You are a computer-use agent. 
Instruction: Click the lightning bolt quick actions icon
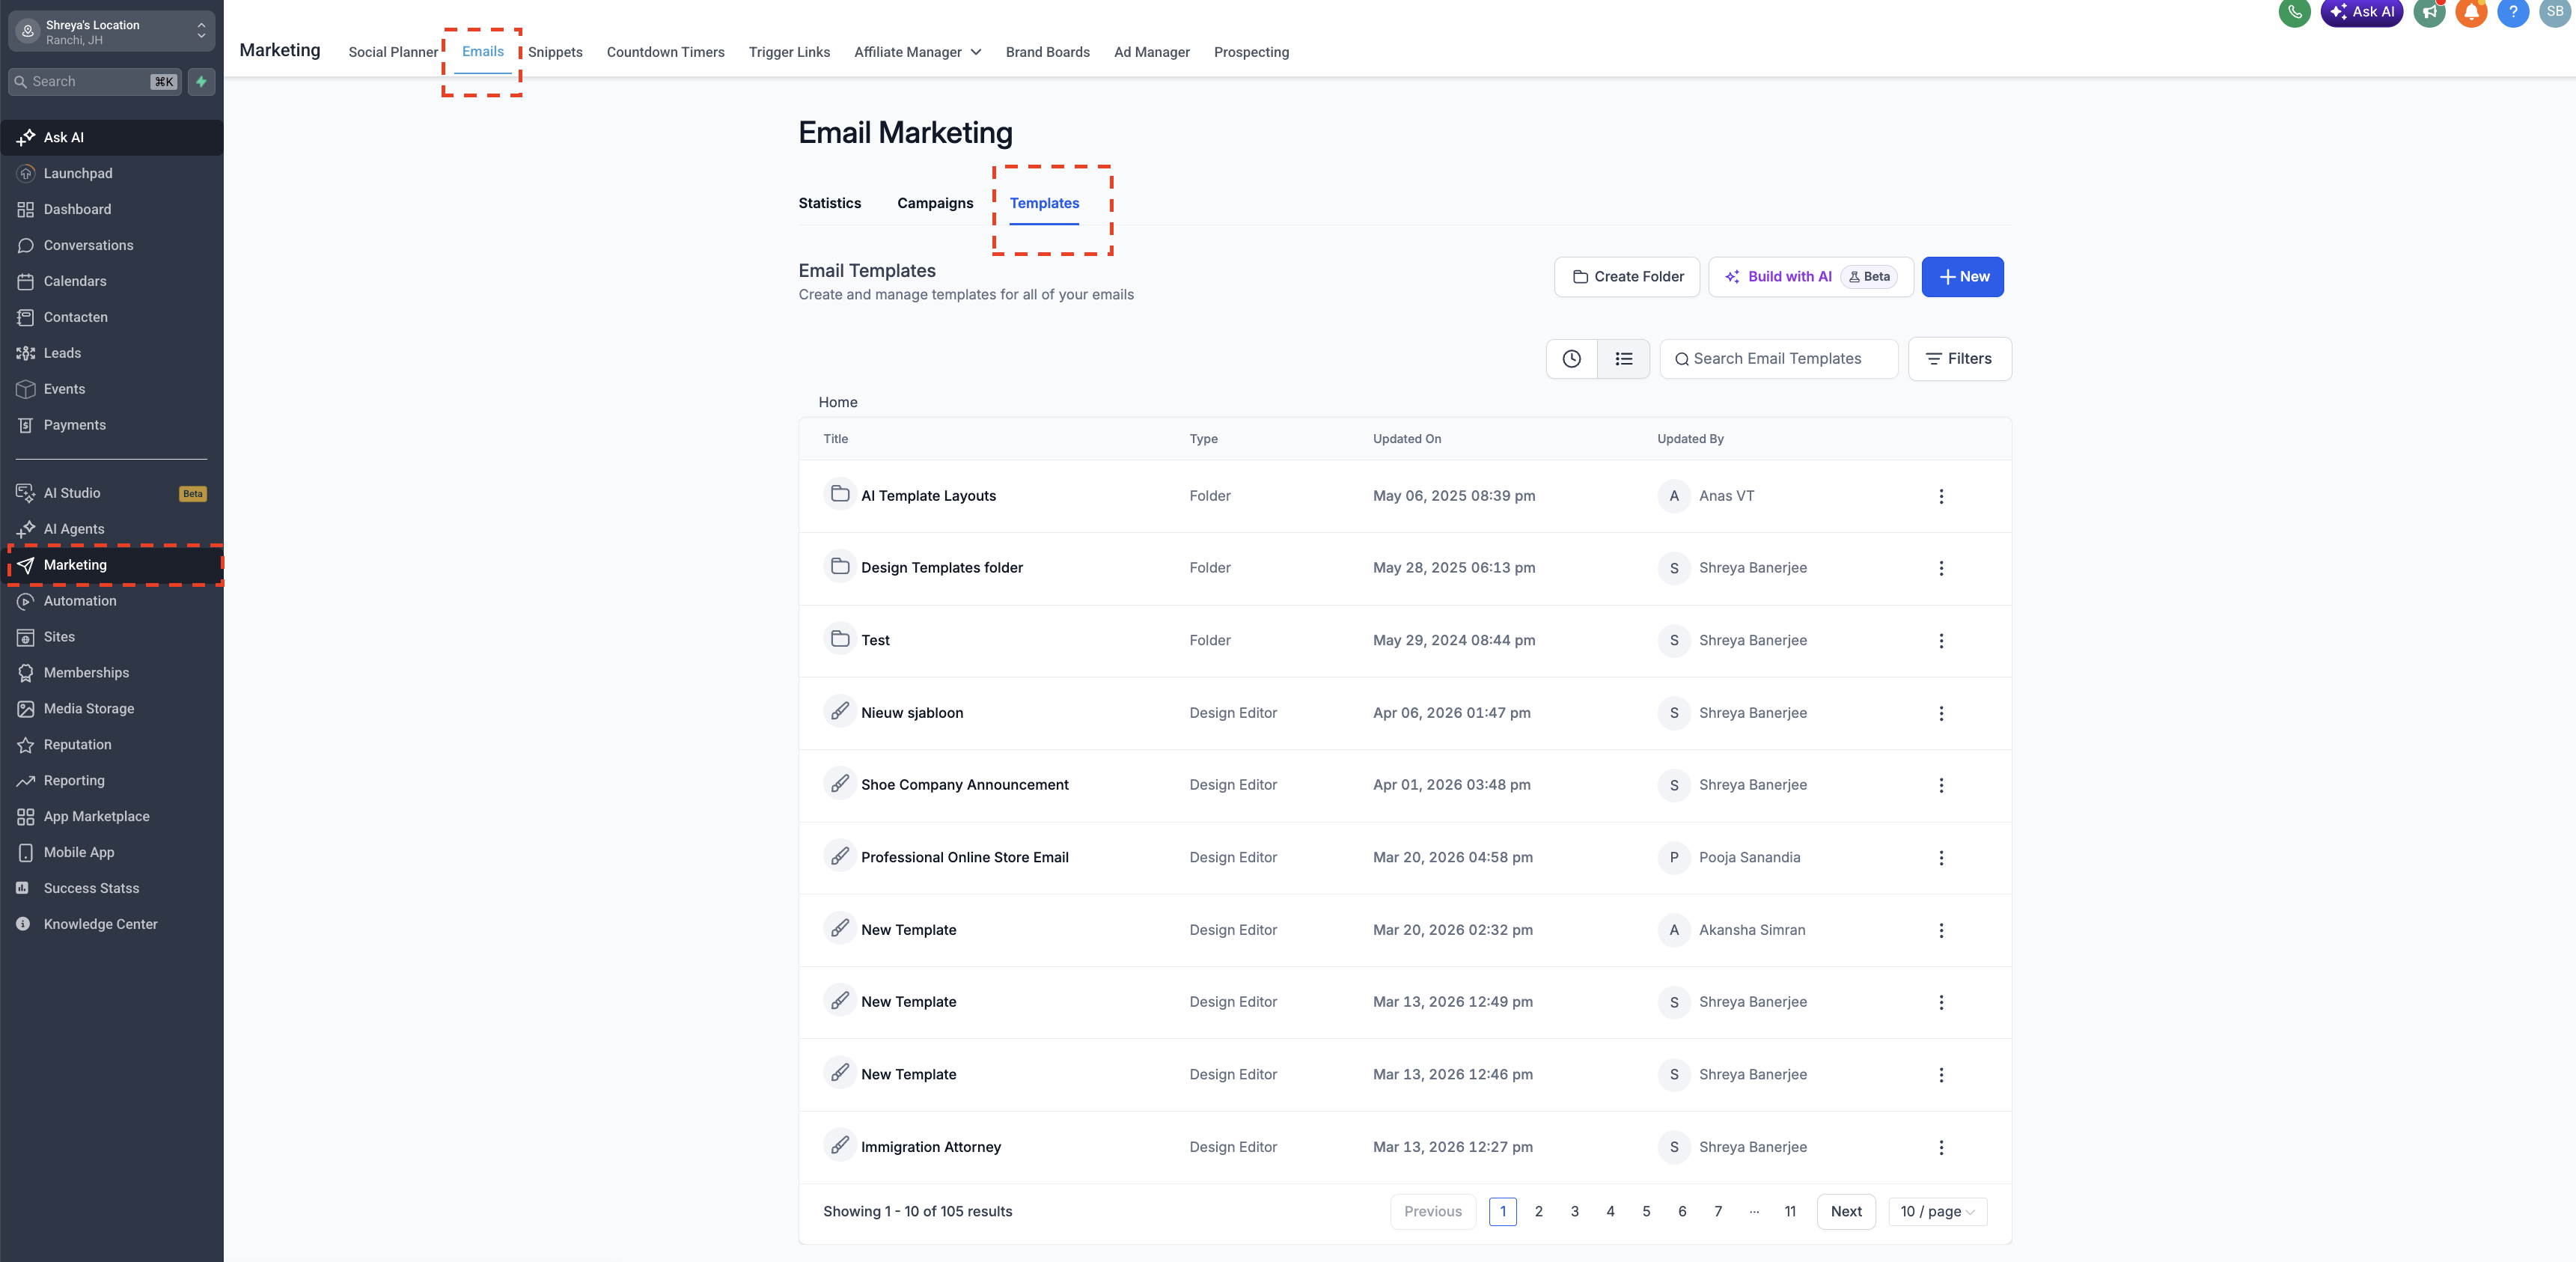coord(201,82)
